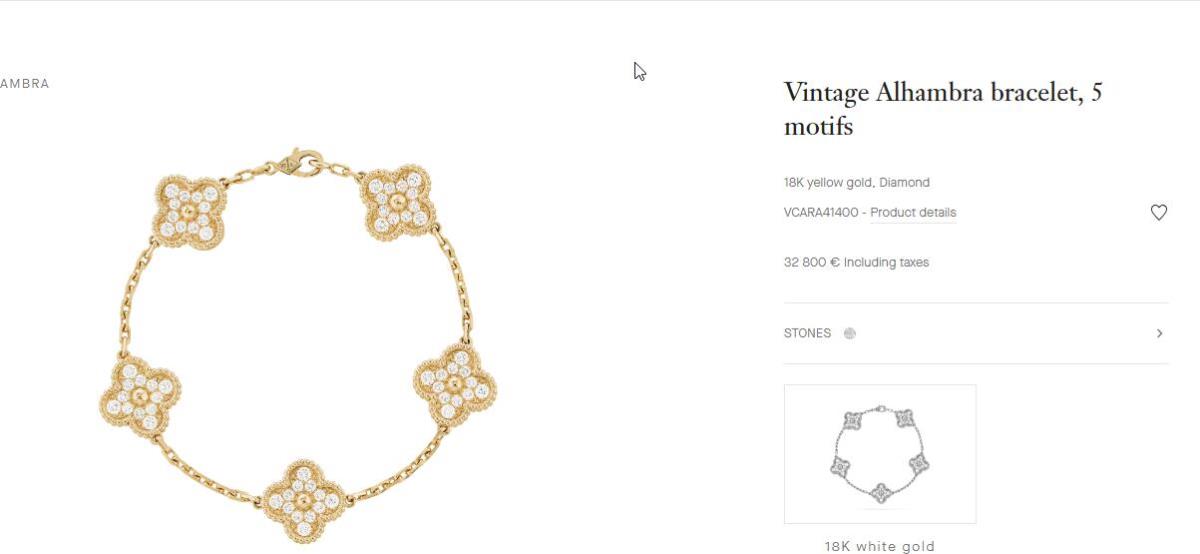Click the 18K yellow gold, Diamond text

(x=857, y=182)
